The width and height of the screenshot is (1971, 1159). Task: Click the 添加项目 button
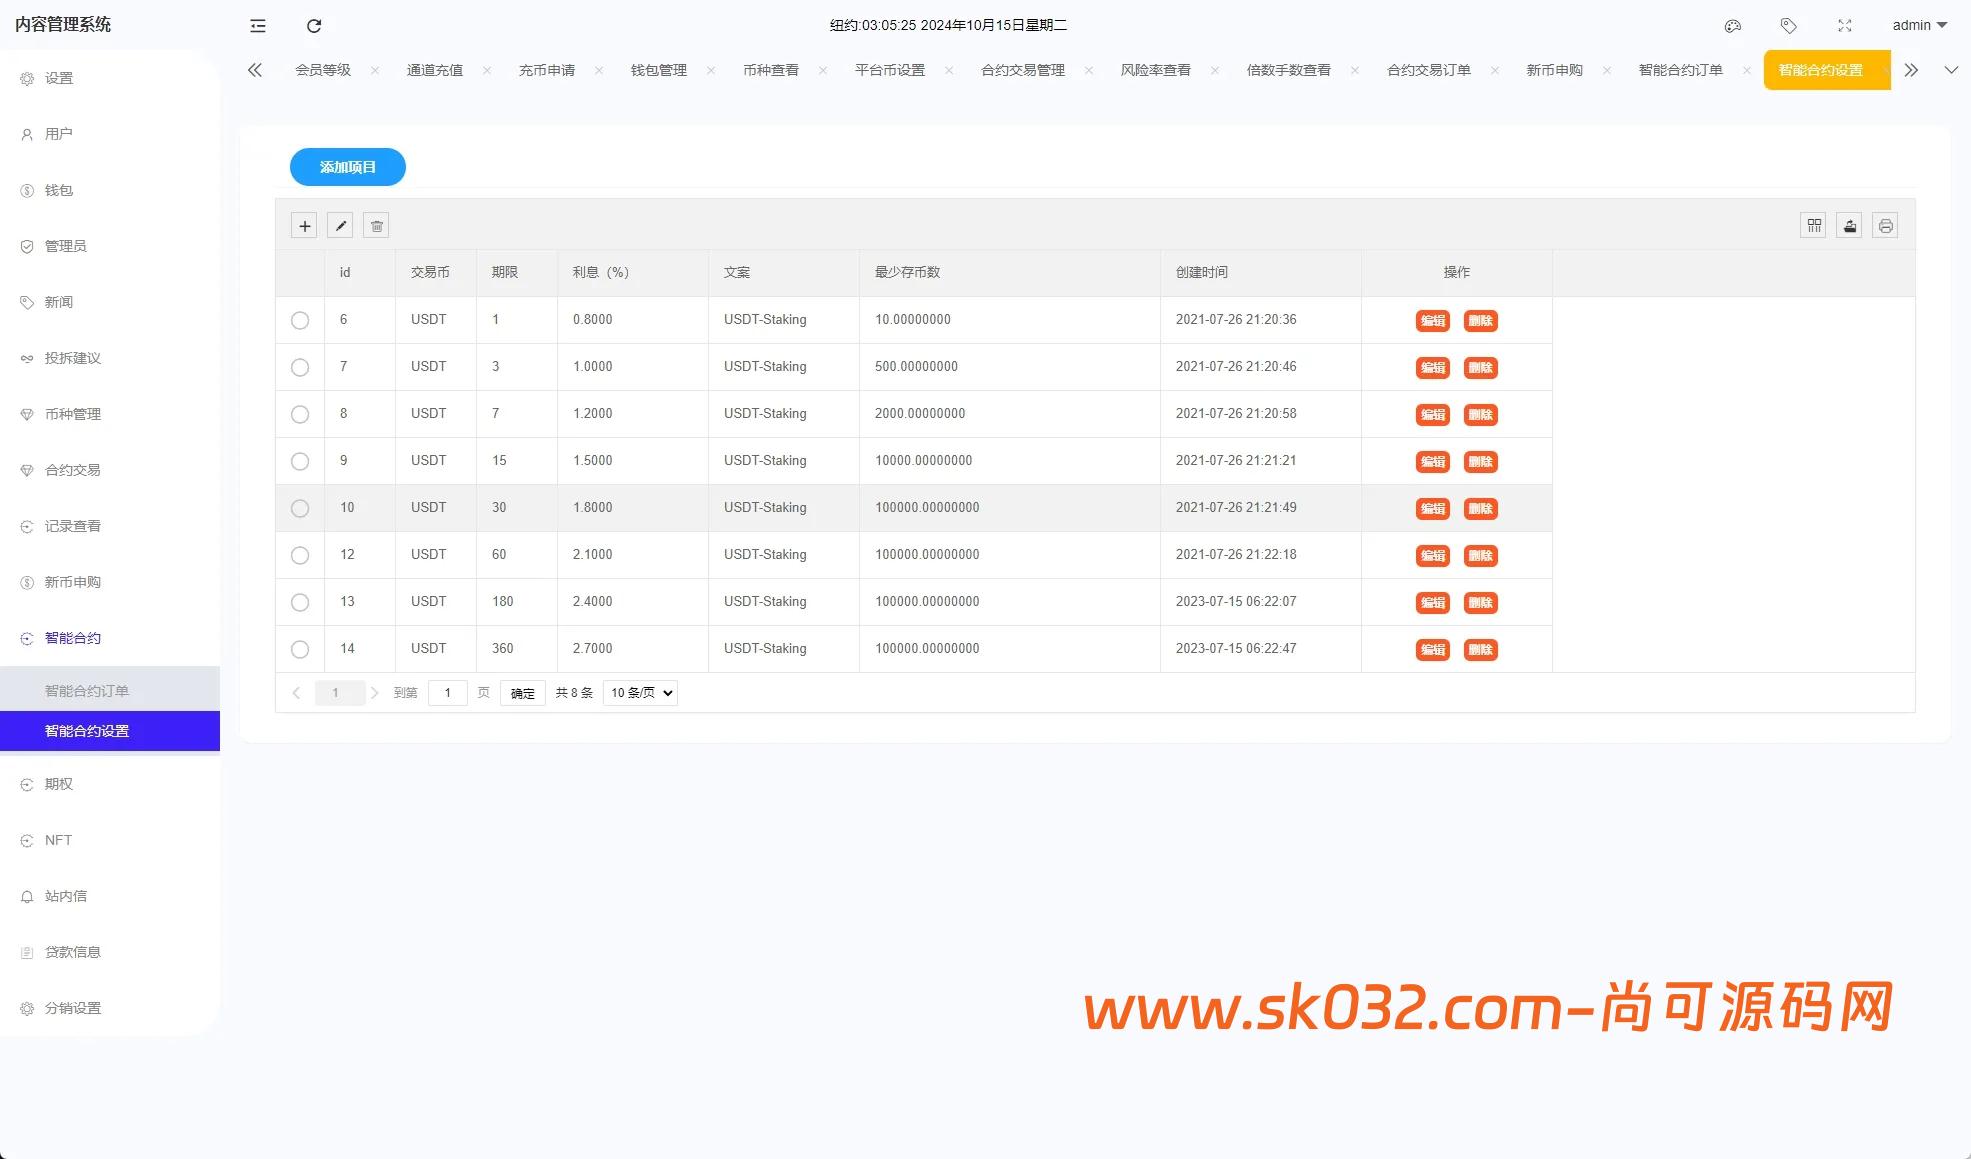click(x=347, y=167)
